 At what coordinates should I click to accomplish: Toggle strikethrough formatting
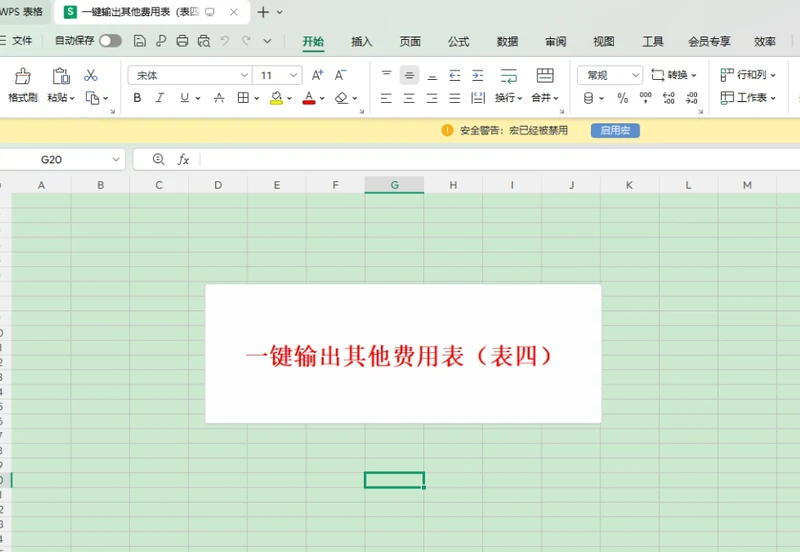[x=219, y=97]
